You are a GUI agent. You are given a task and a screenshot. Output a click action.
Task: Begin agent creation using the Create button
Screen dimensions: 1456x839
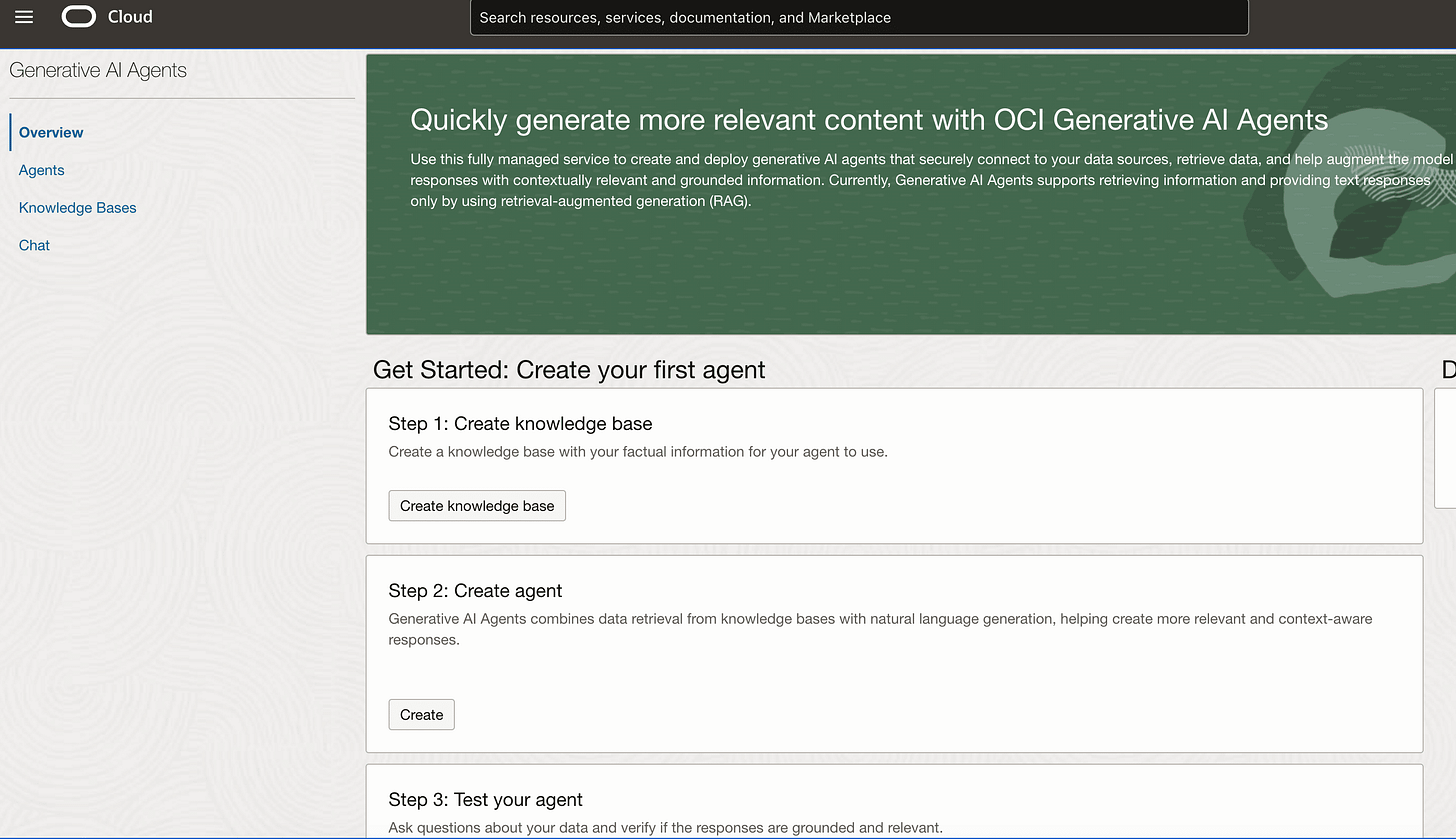tap(421, 714)
